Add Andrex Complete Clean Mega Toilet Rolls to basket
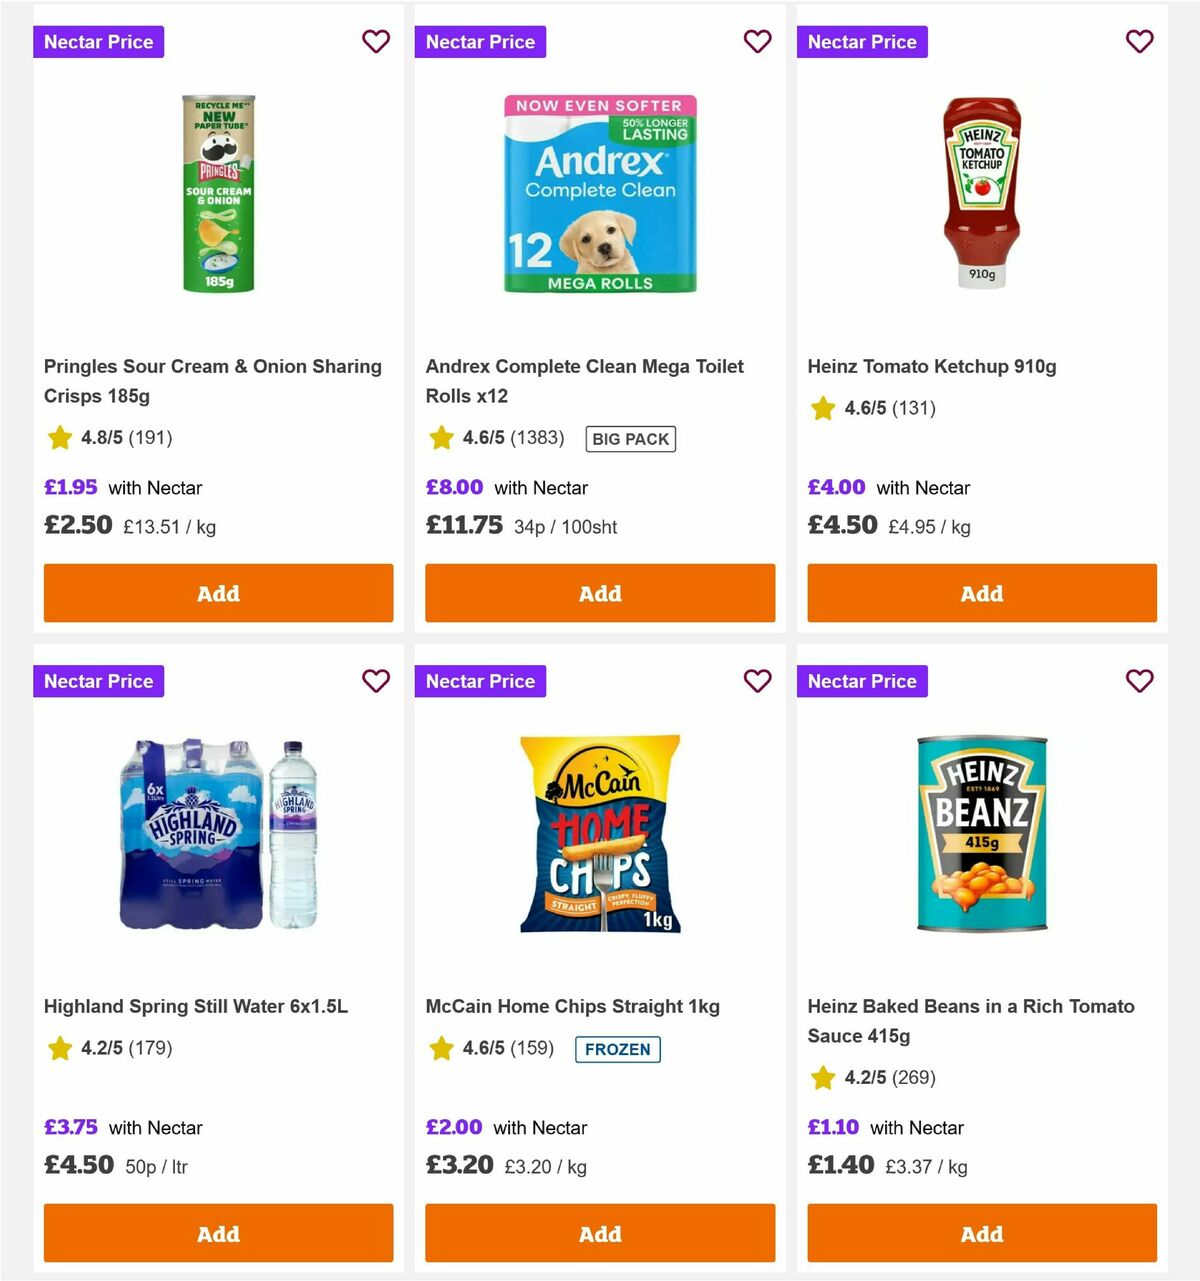Image resolution: width=1200 pixels, height=1281 pixels. tap(600, 593)
